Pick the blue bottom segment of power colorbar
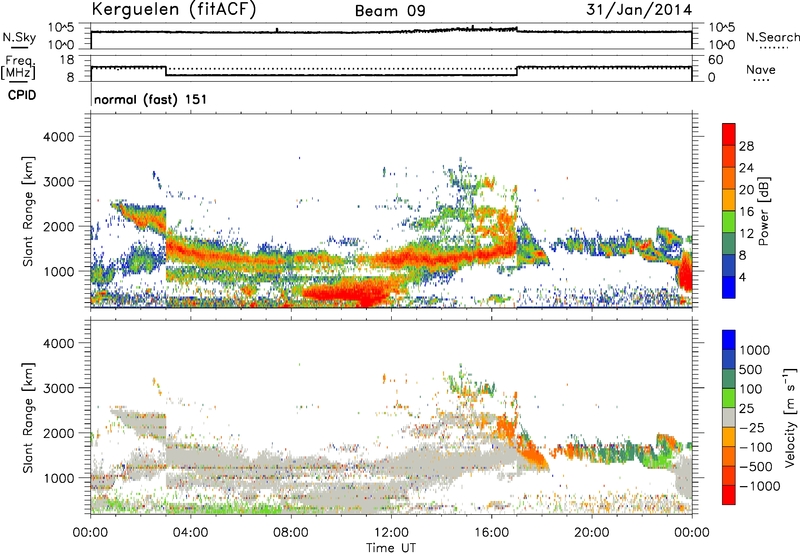The height and width of the screenshot is (554, 800). tap(729, 287)
